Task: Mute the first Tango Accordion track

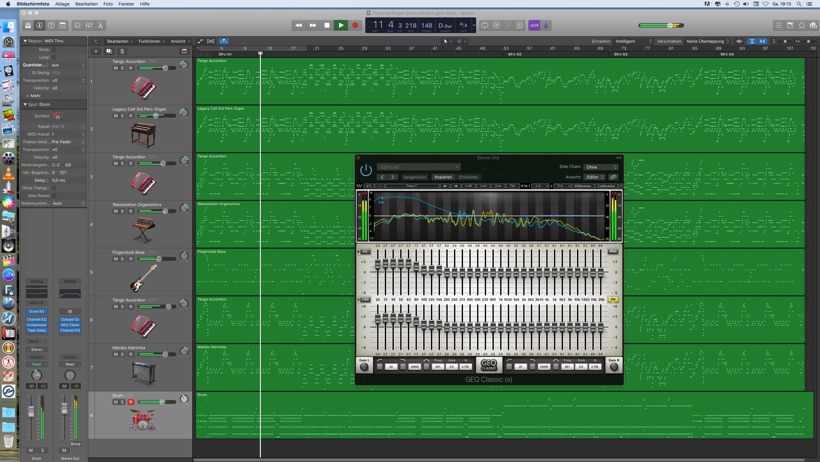Action: tap(116, 68)
